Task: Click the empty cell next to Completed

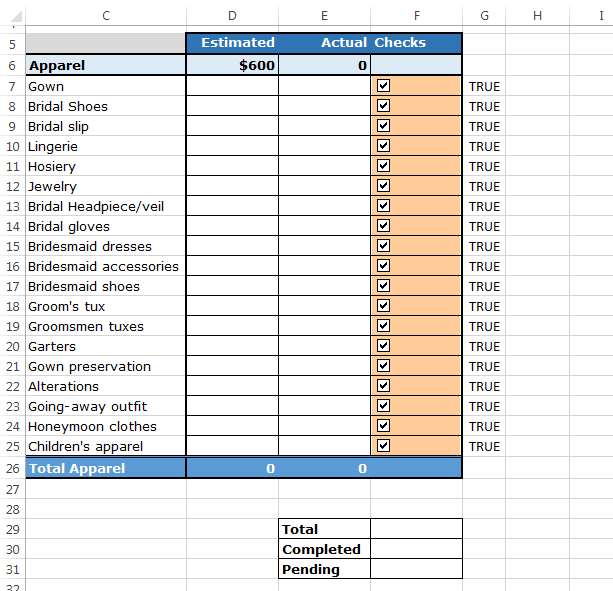Action: pyautogui.click(x=416, y=549)
